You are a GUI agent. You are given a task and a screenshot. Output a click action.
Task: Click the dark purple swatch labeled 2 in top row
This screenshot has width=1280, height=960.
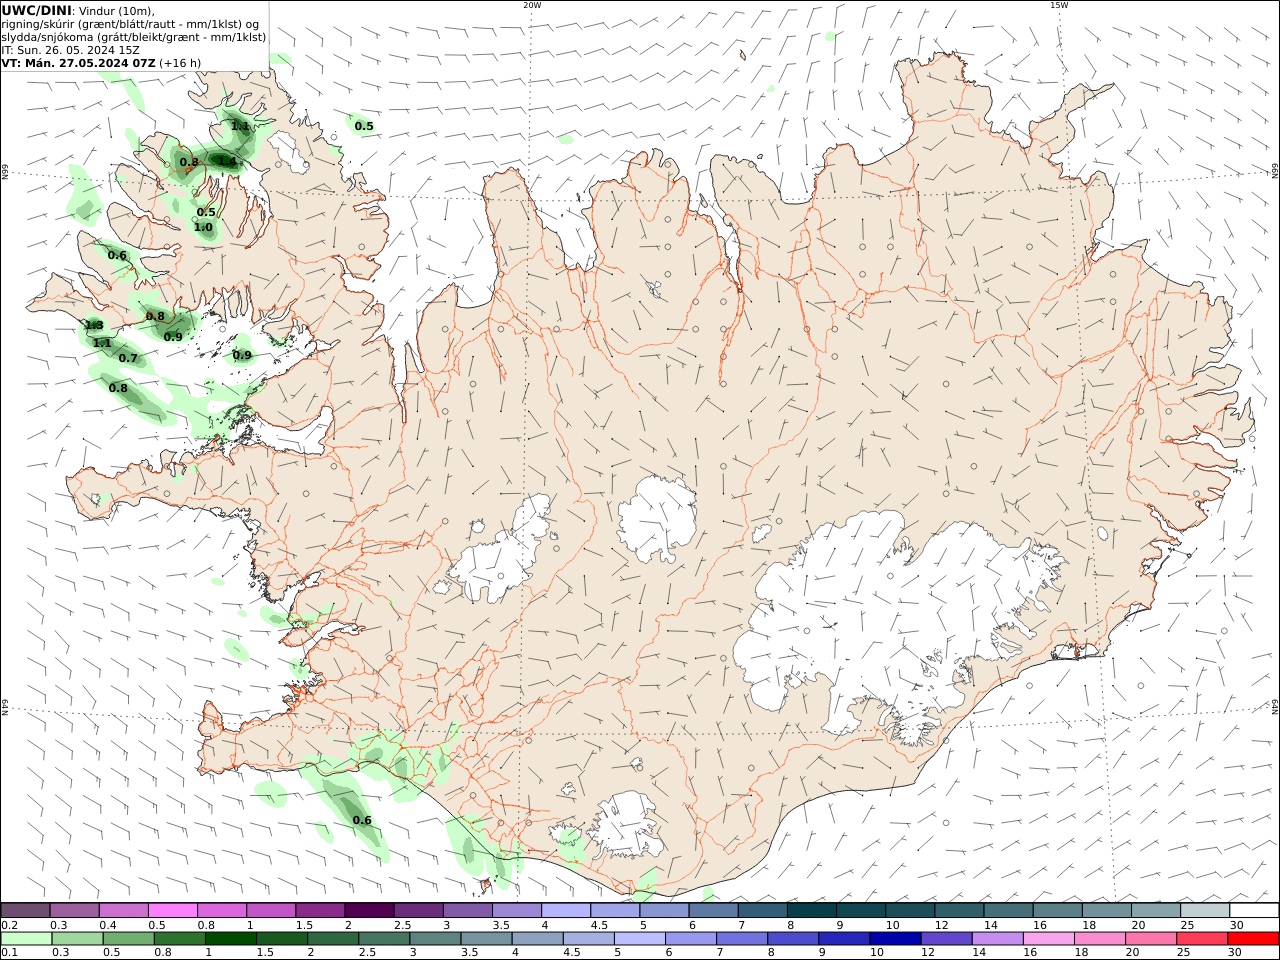[369, 910]
